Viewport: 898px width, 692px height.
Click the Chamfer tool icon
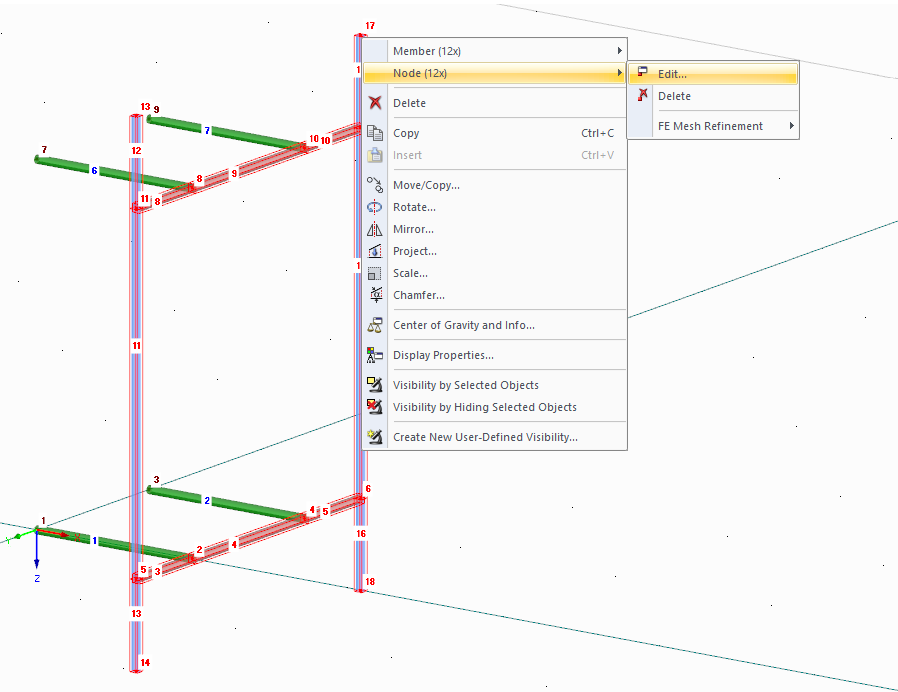[x=374, y=295]
